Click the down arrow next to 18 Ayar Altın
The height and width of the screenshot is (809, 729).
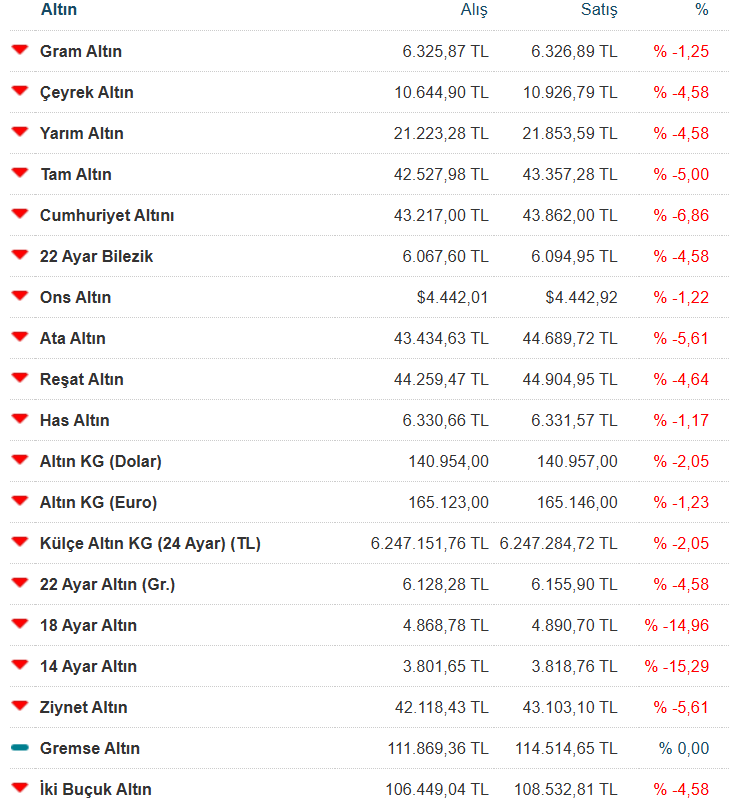click(19, 624)
